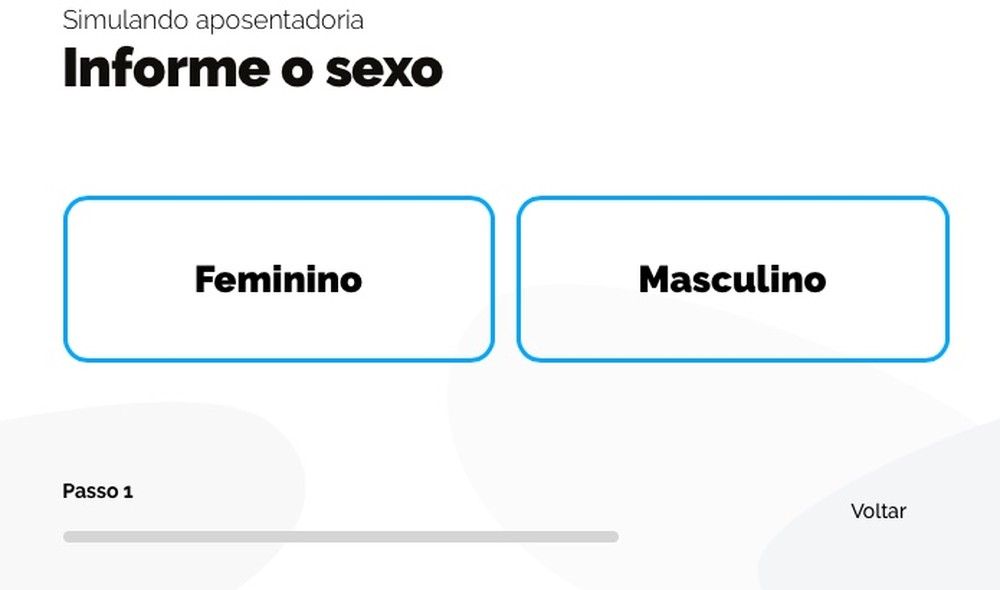The image size is (1000, 590).
Task: Click the word "sexo" in the title
Action: click(385, 68)
